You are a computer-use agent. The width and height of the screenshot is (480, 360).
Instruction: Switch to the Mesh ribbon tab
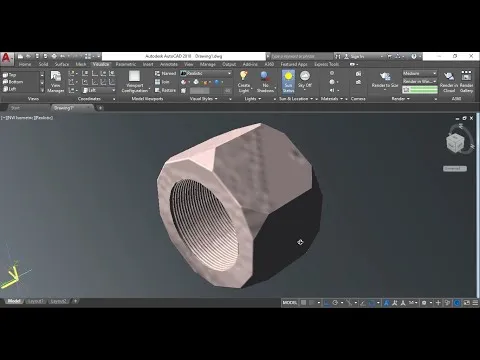pos(81,64)
